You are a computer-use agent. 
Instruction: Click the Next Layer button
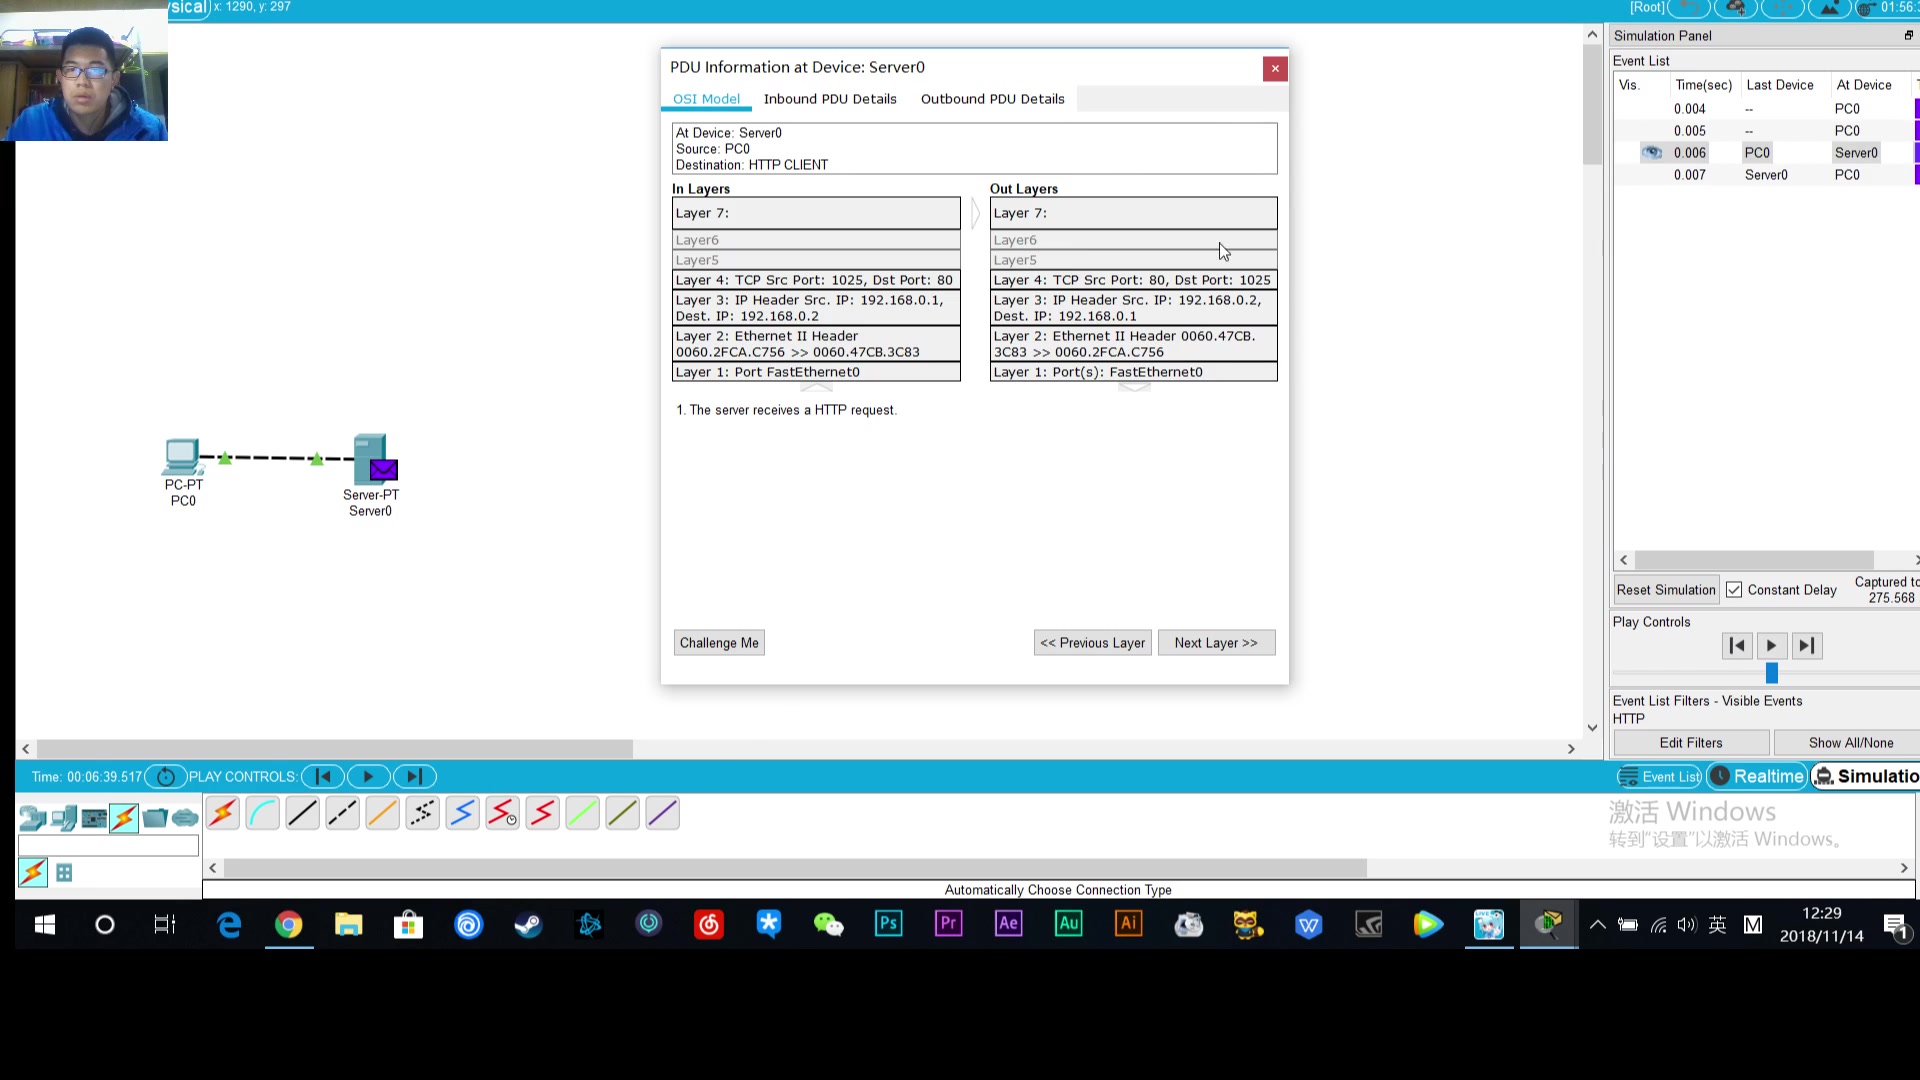1215,643
